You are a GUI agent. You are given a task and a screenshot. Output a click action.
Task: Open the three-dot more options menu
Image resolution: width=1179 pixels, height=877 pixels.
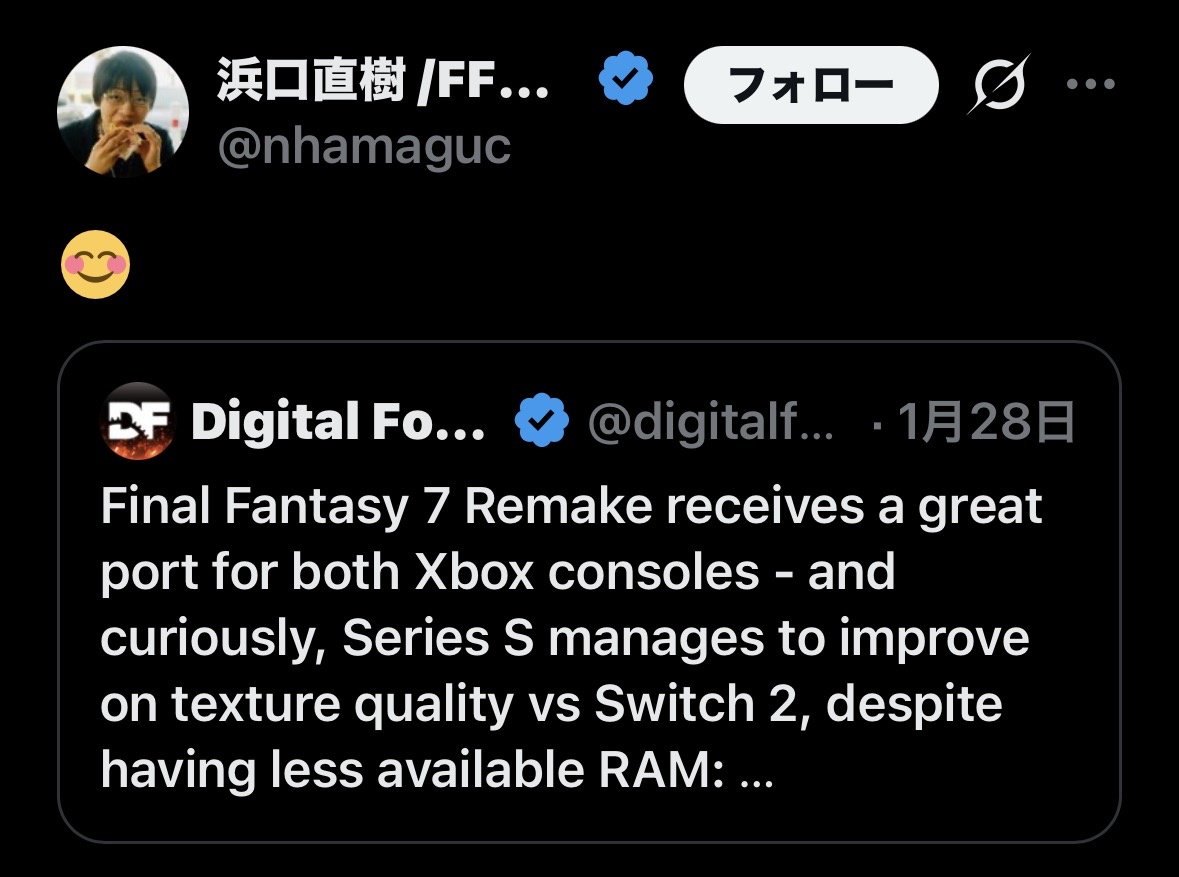(x=1090, y=85)
